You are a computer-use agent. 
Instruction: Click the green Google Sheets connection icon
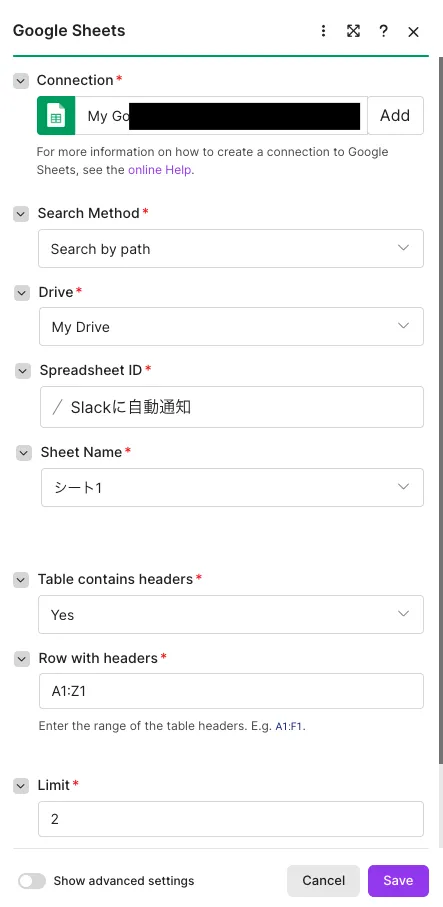point(56,116)
